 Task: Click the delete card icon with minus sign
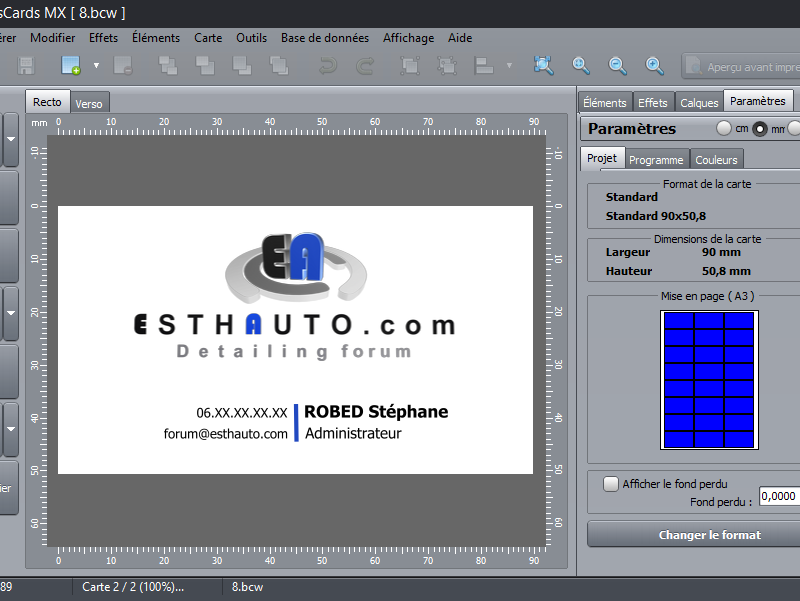pyautogui.click(x=123, y=66)
